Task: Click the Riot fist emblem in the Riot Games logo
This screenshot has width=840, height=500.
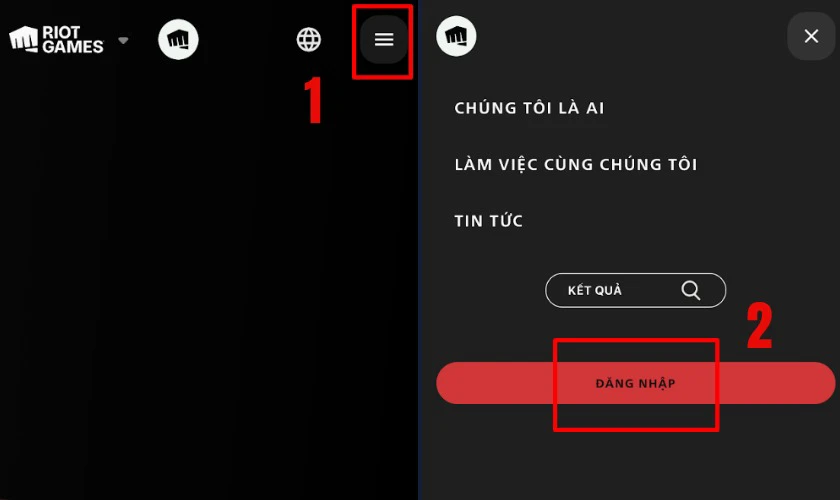Action: pos(24,39)
